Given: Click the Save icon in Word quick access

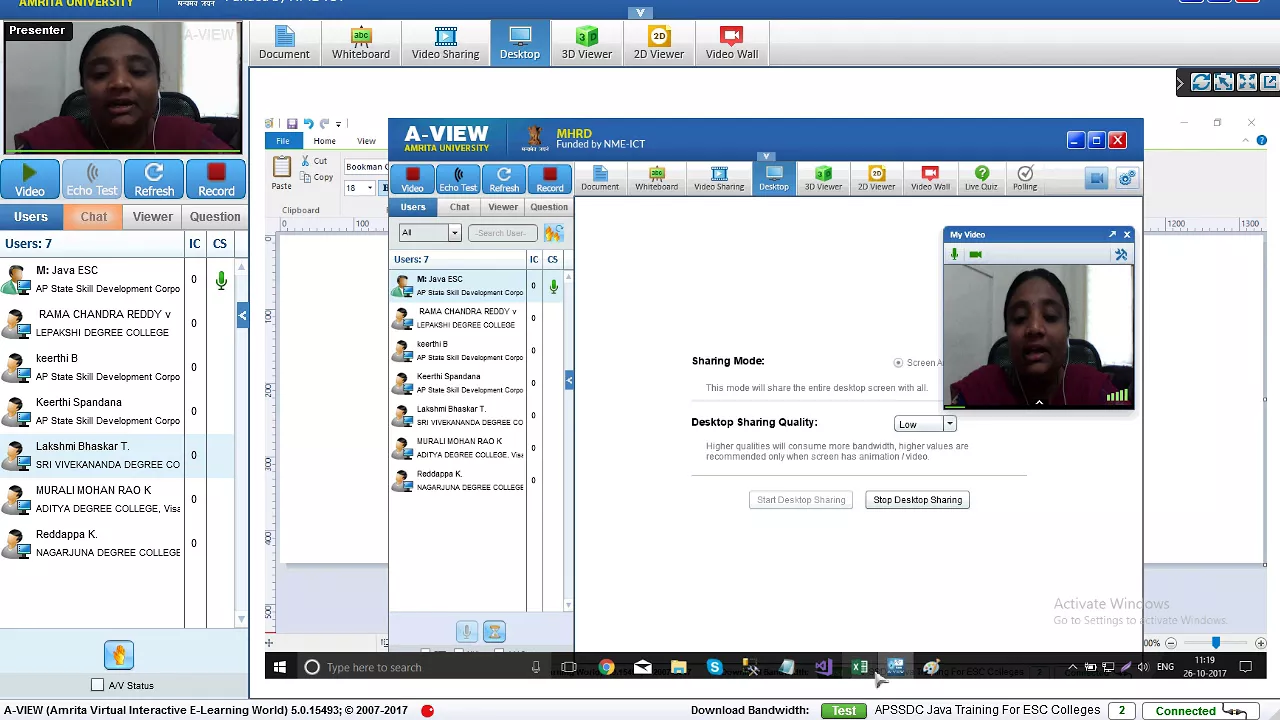Looking at the screenshot, I should click(x=291, y=124).
